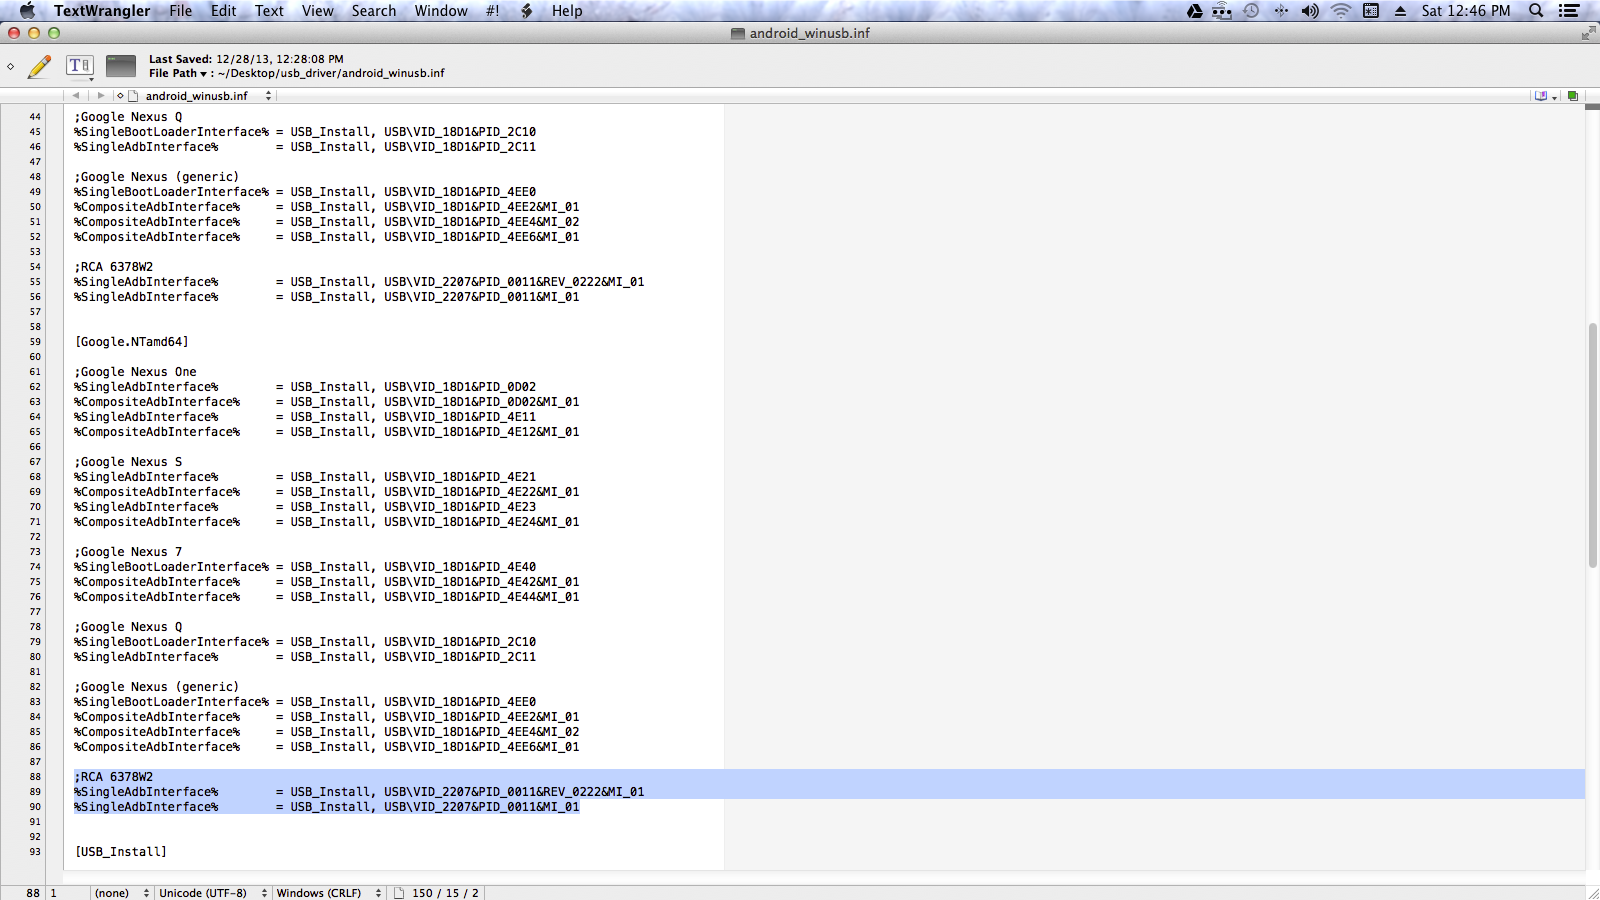Screen dimensions: 1600x900
Task: Click the green split-view icon above the scrollbar
Action: pyautogui.click(x=1572, y=95)
